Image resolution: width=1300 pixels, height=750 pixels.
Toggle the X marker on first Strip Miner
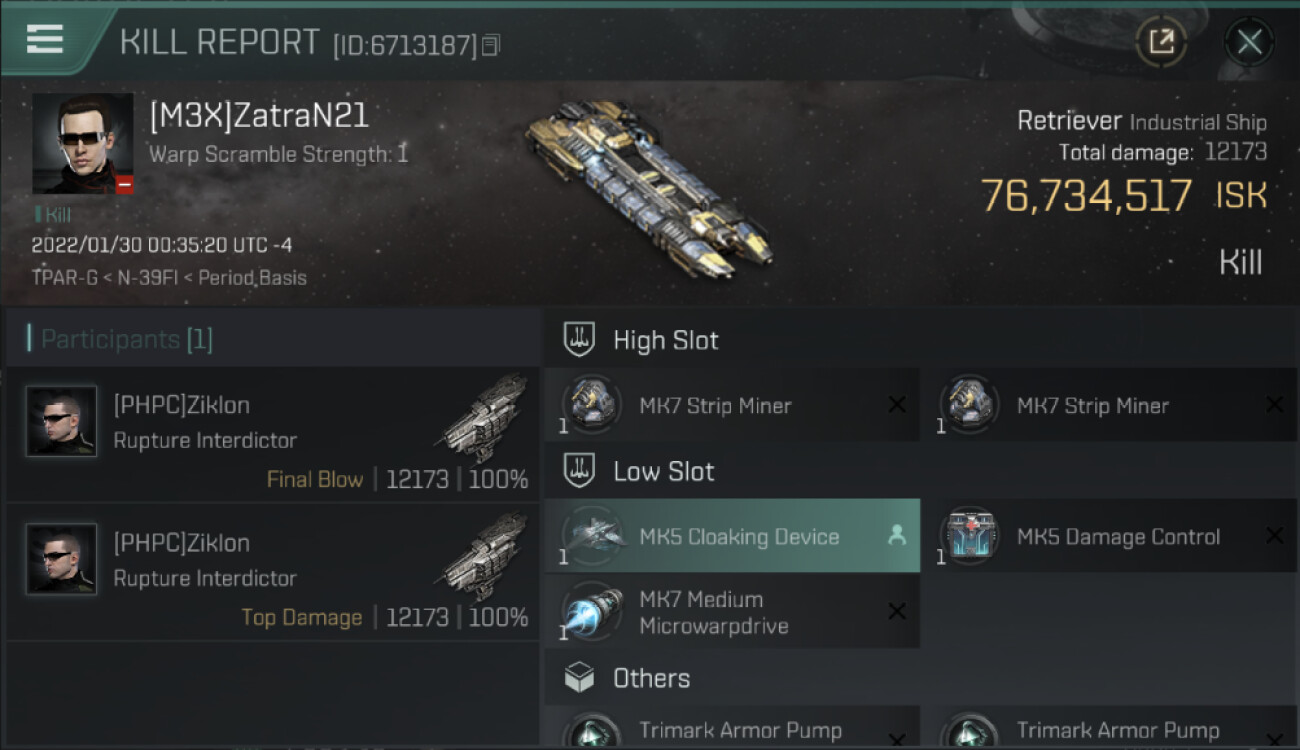897,405
